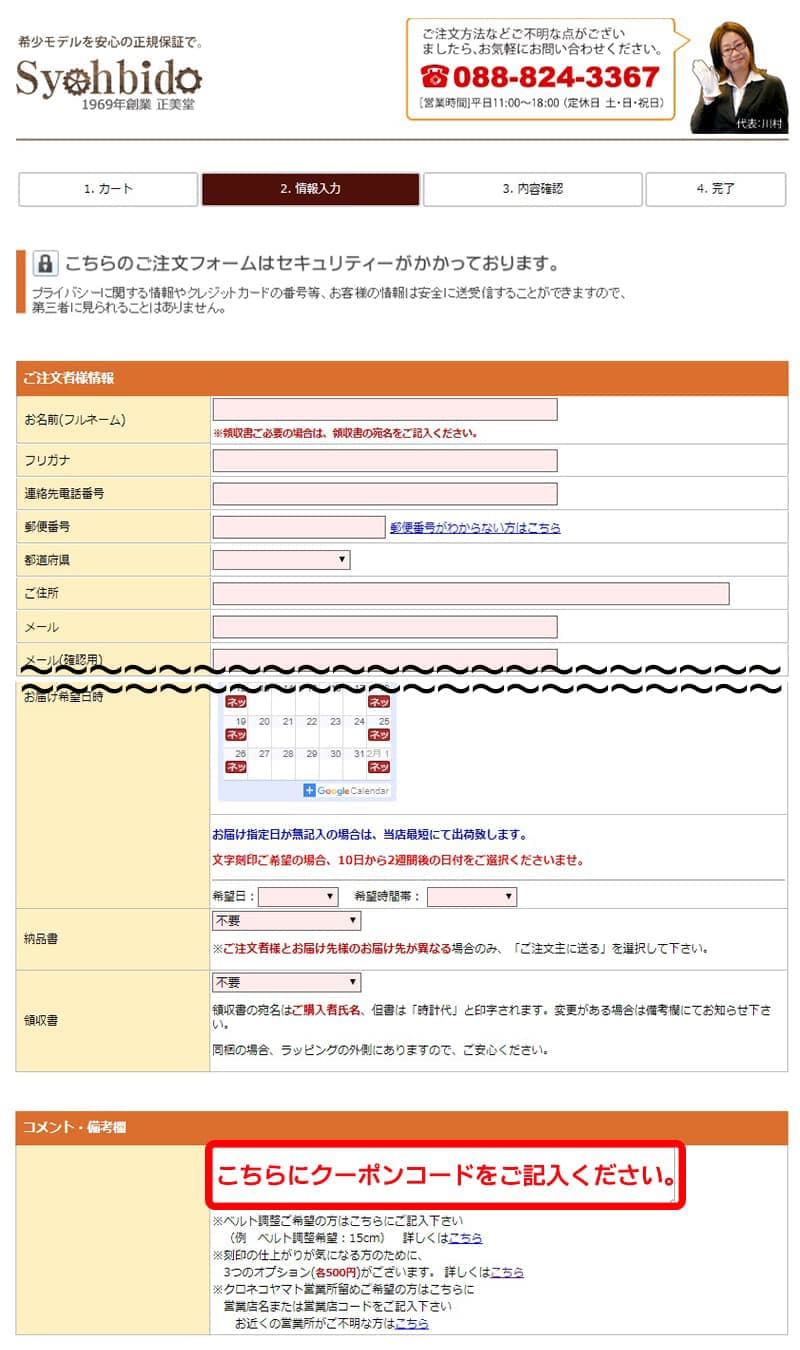Select day 31 in the calendar
Image resolution: width=800 pixels, height=1350 pixels.
[x=360, y=754]
